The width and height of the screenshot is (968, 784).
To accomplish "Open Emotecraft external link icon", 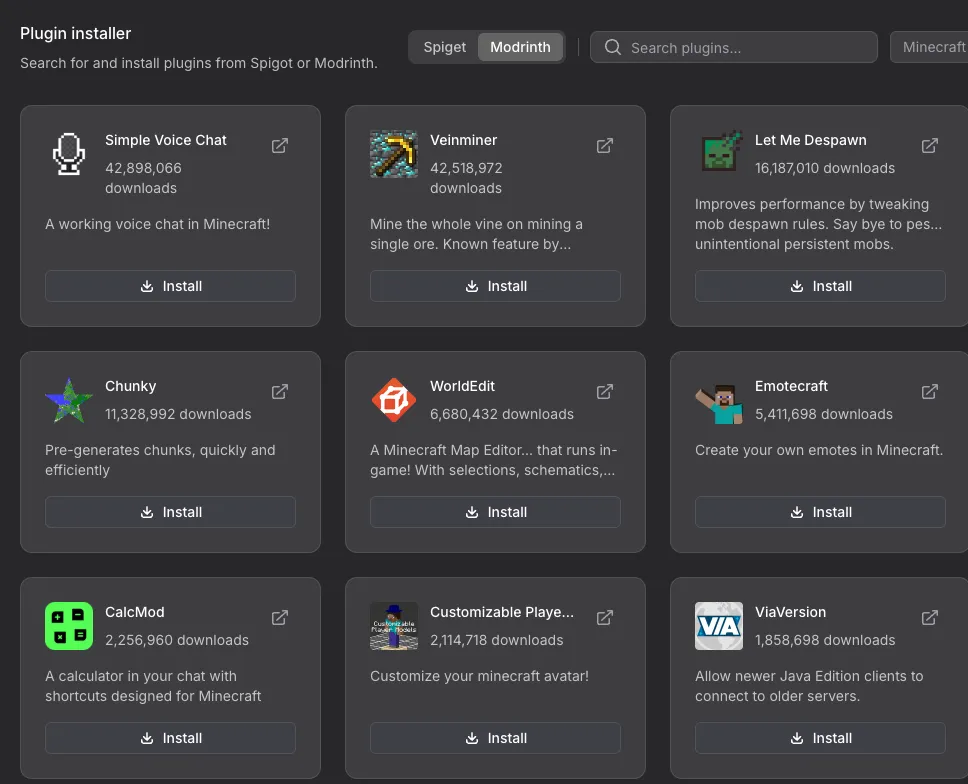I will point(930,391).
